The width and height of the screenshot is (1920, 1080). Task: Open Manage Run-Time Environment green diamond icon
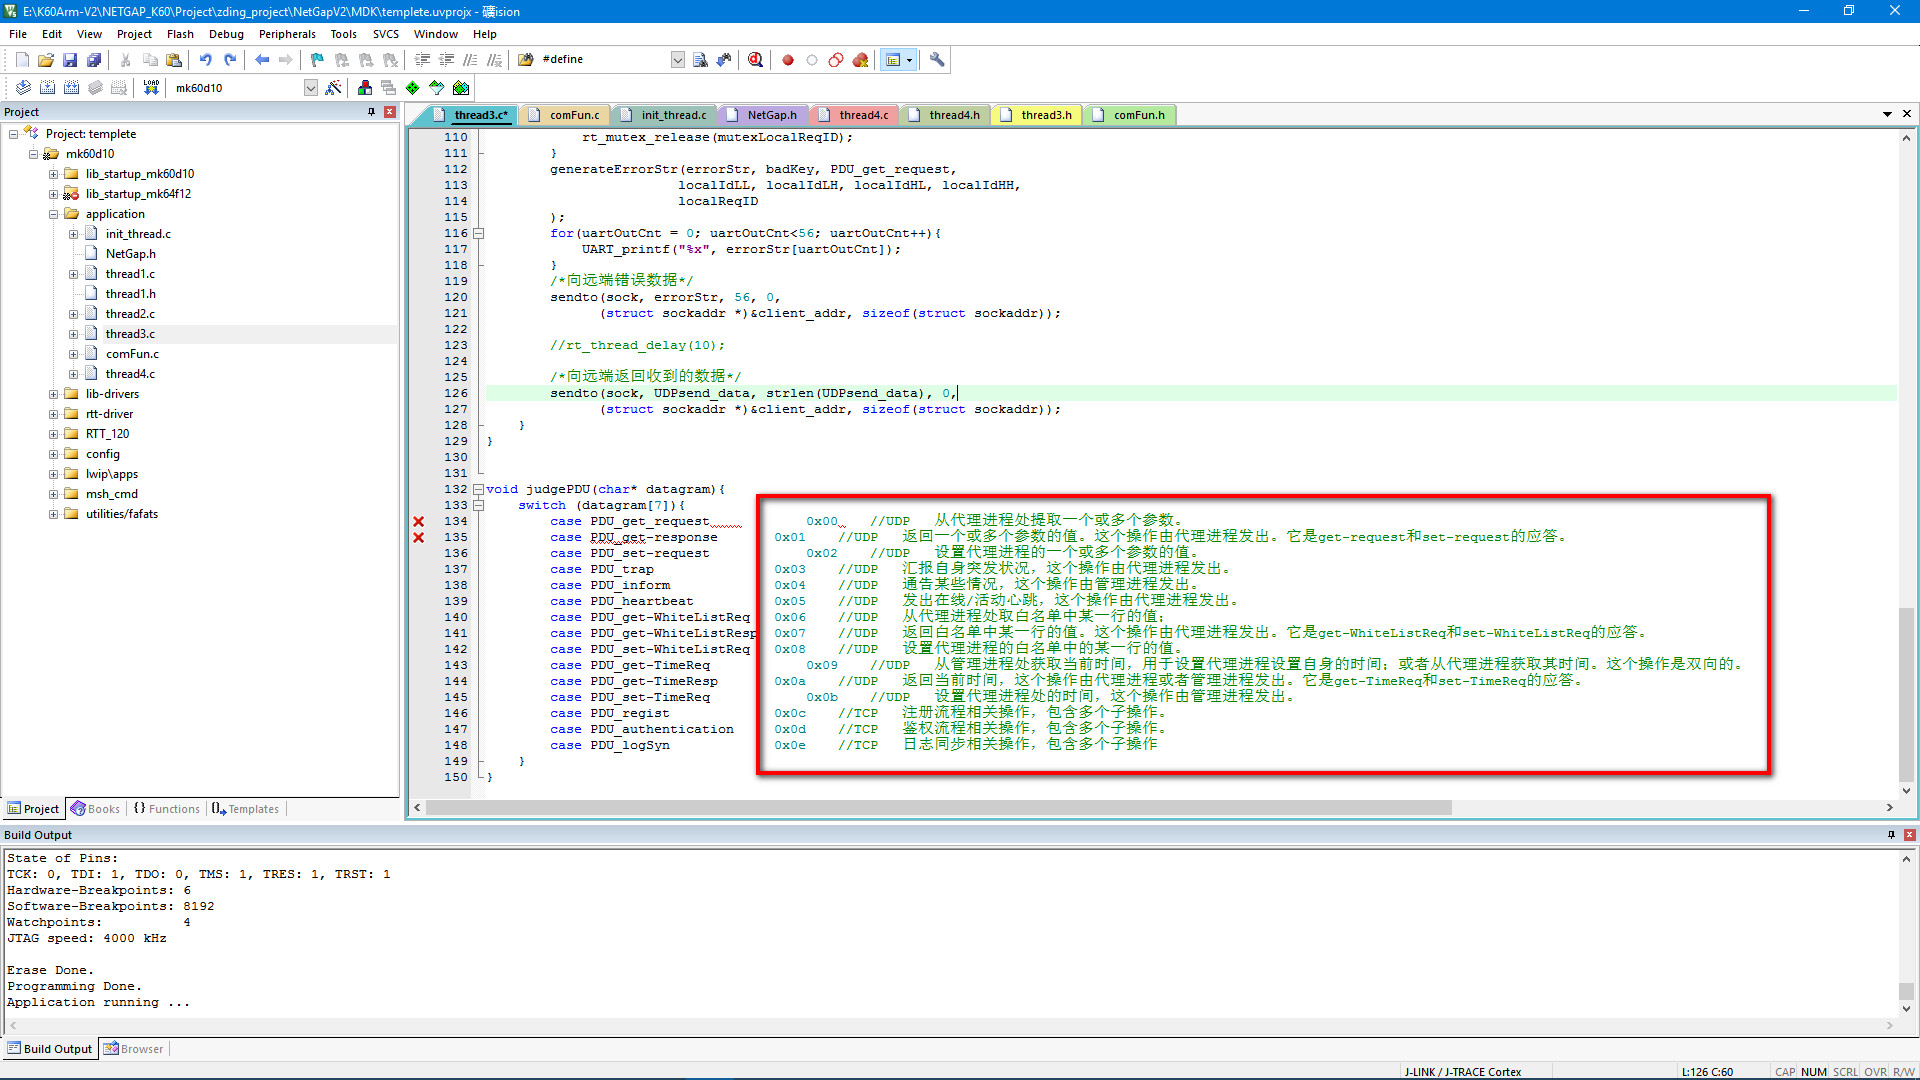coord(413,88)
